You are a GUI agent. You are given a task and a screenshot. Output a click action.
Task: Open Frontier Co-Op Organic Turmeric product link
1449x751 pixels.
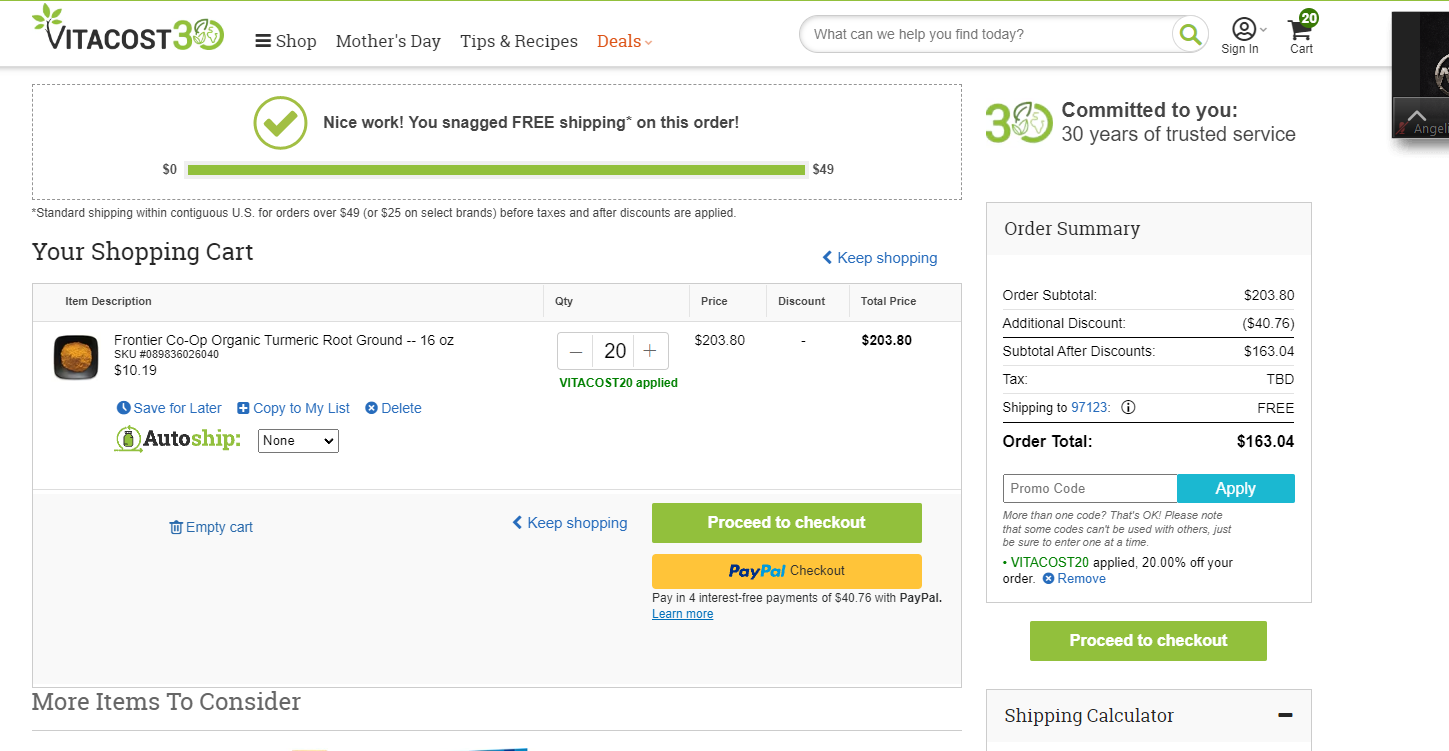click(x=284, y=340)
